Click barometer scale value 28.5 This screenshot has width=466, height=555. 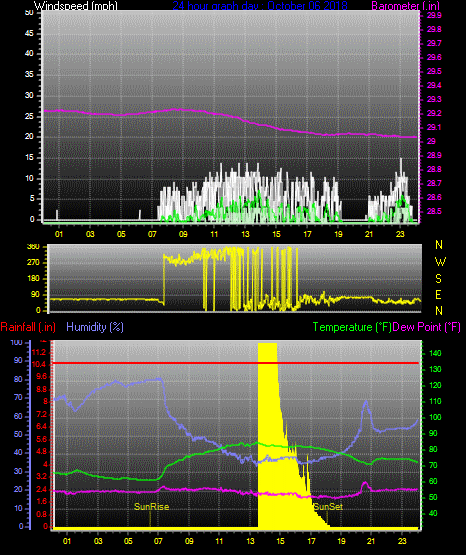(x=434, y=211)
